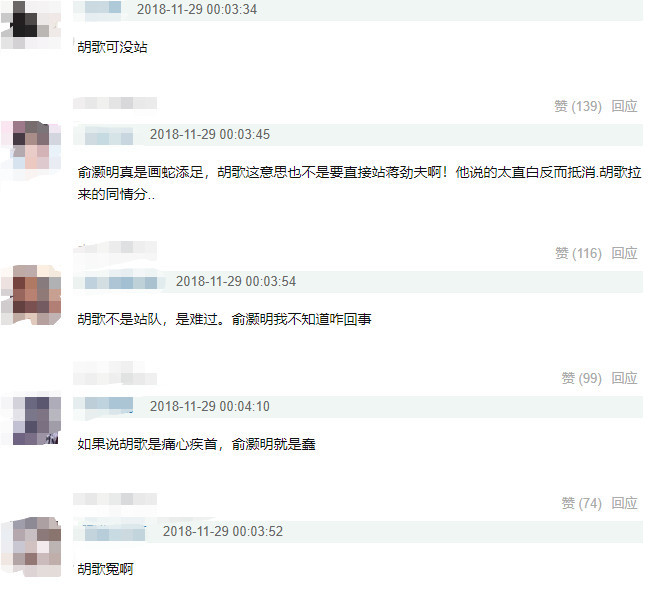Screen dimensions: 648x598
Task: Click 回应 next to 赞 (116)
Action: (624, 253)
